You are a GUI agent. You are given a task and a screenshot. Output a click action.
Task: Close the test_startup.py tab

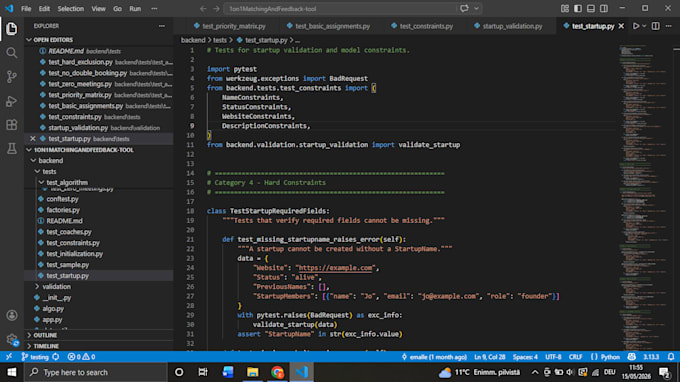pyautogui.click(x=621, y=26)
